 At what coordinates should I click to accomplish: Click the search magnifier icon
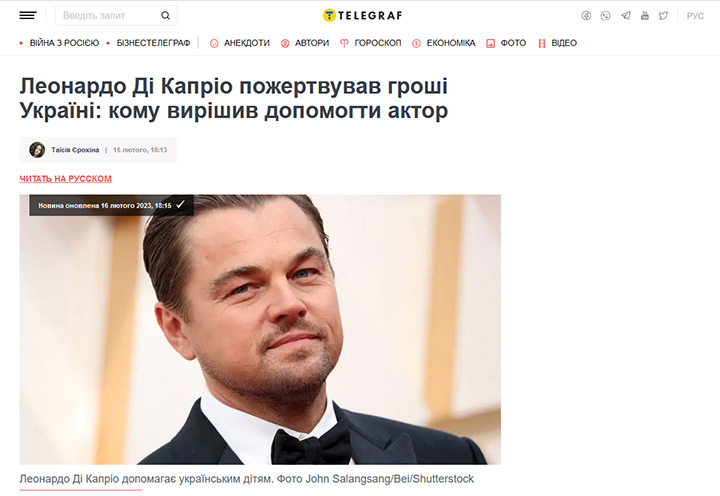[x=165, y=16]
